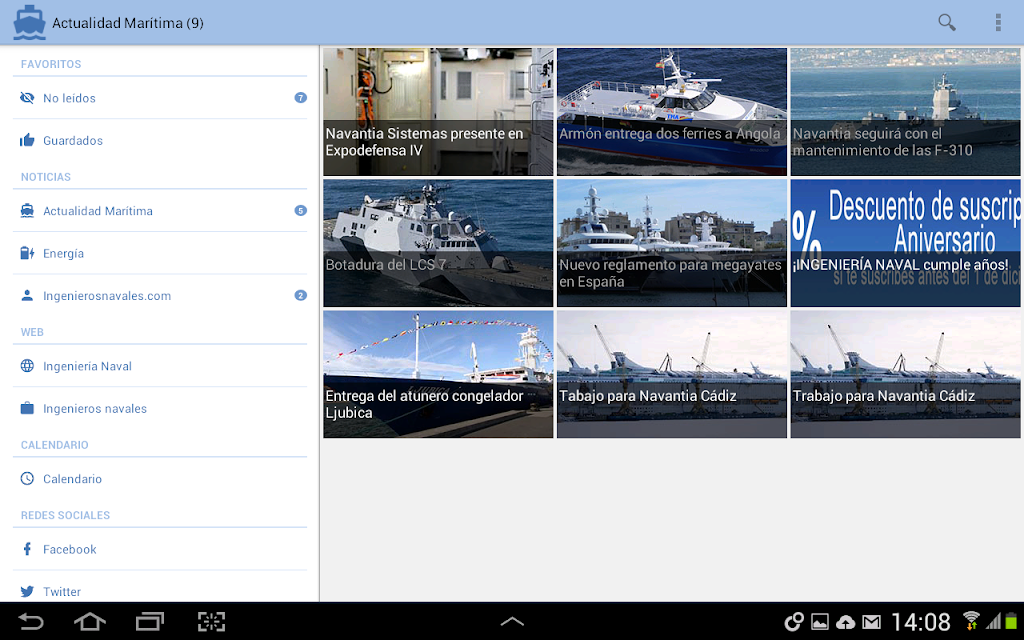Image resolution: width=1024 pixels, height=640 pixels.
Task: Click the Actualidad Marítima badge 5
Action: click(300, 211)
